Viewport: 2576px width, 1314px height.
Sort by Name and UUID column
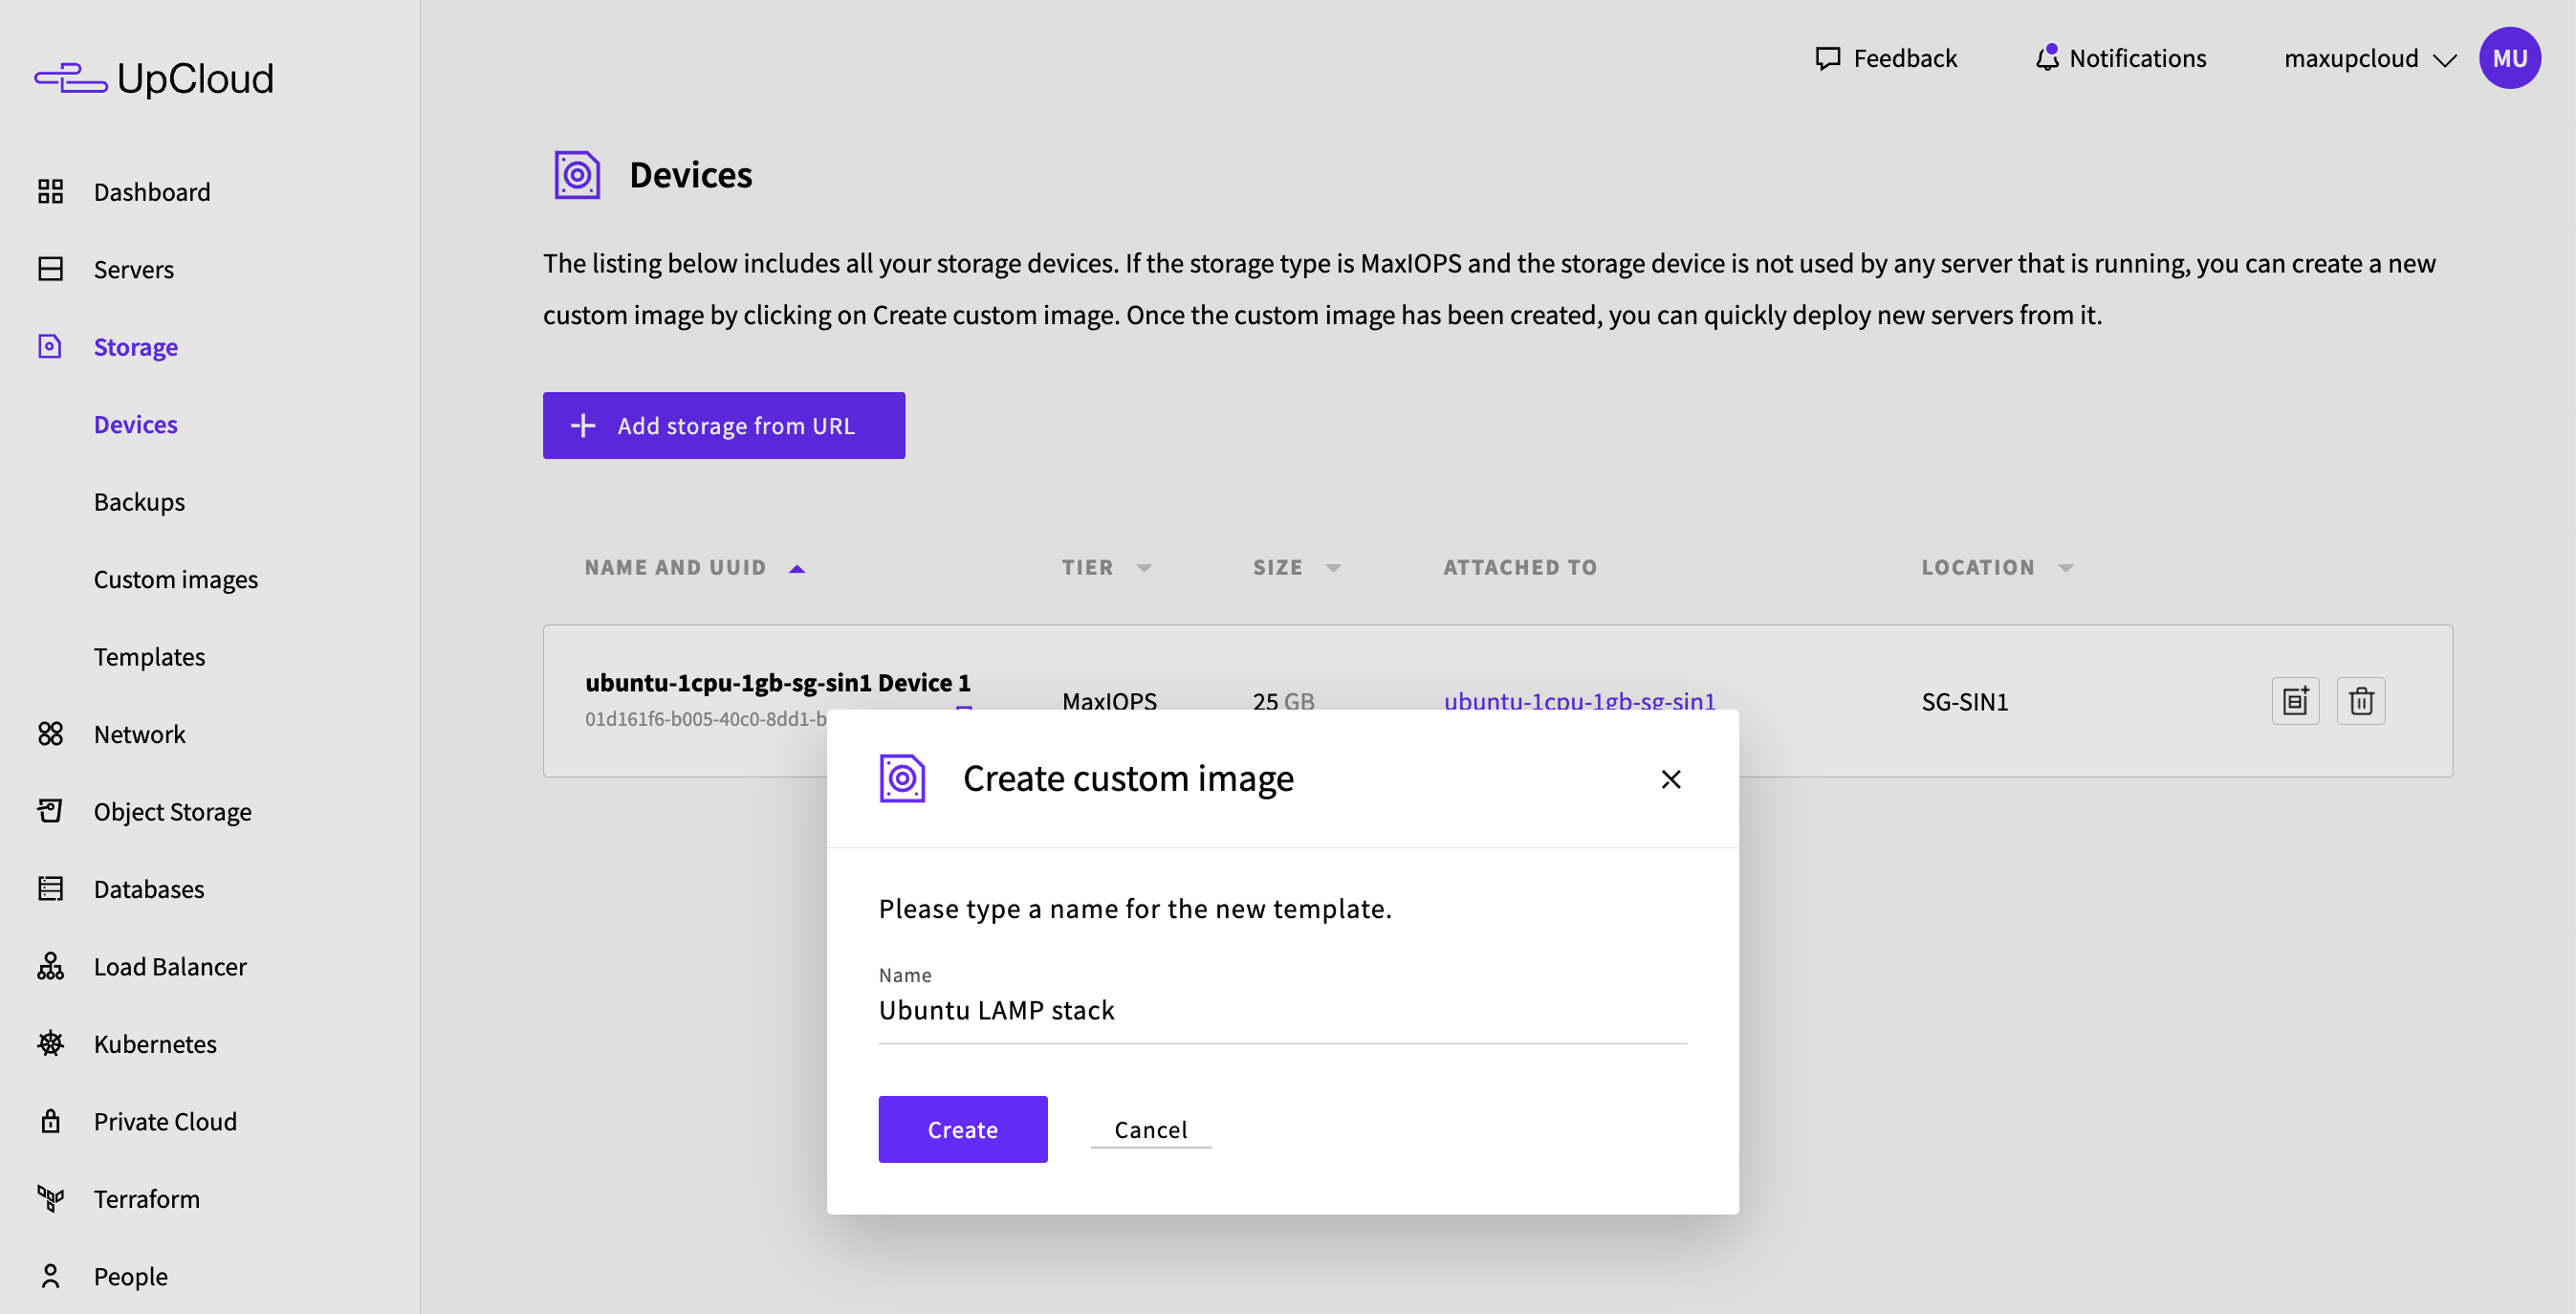point(695,567)
